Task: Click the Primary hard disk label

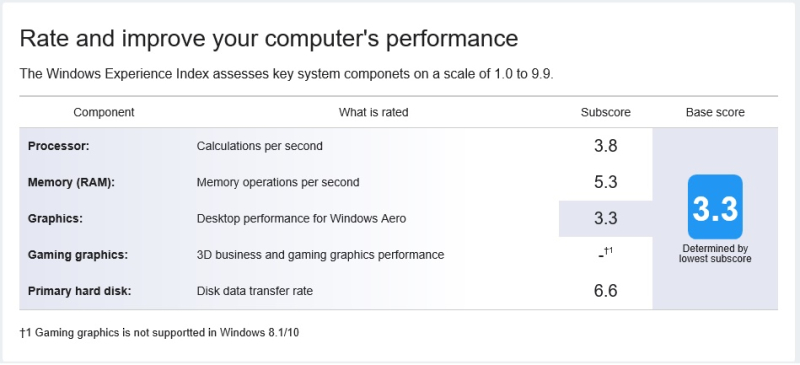Action: pyautogui.click(x=80, y=291)
